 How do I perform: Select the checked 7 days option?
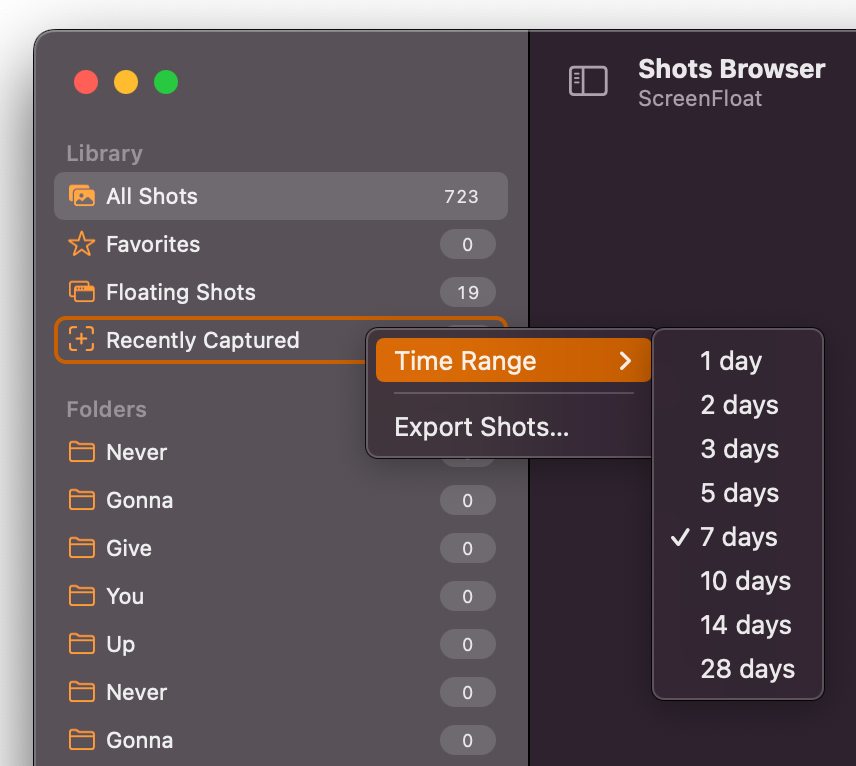pyautogui.click(x=738, y=537)
